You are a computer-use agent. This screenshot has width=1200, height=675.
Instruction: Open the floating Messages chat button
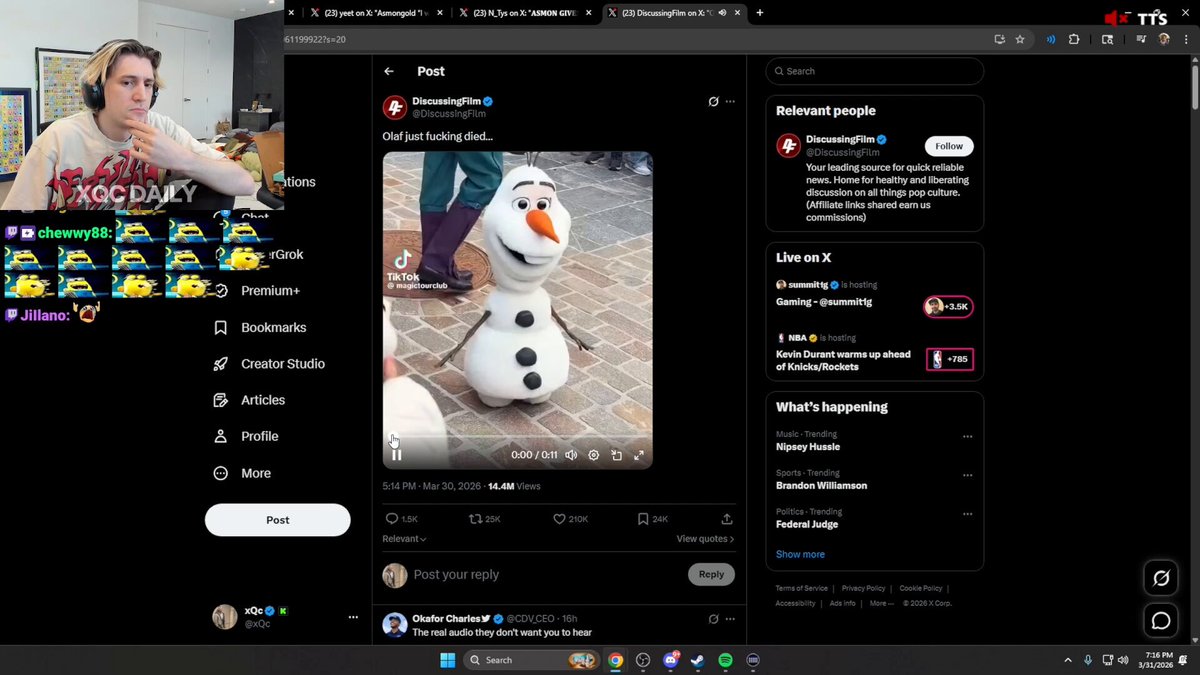(1161, 621)
